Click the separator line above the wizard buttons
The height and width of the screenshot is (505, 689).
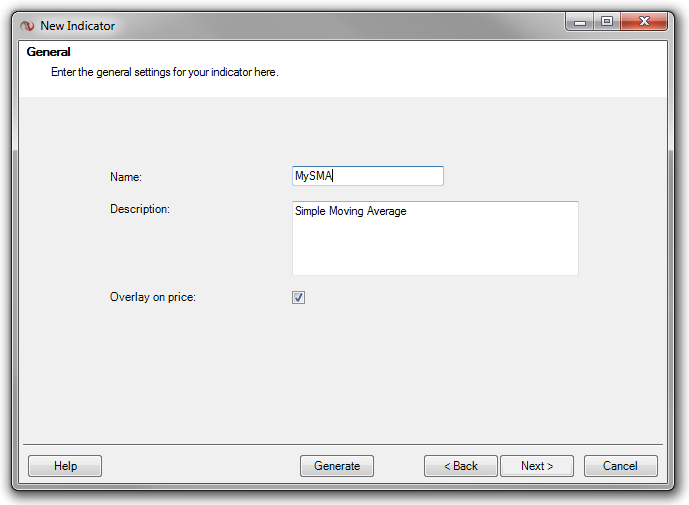click(x=342, y=444)
